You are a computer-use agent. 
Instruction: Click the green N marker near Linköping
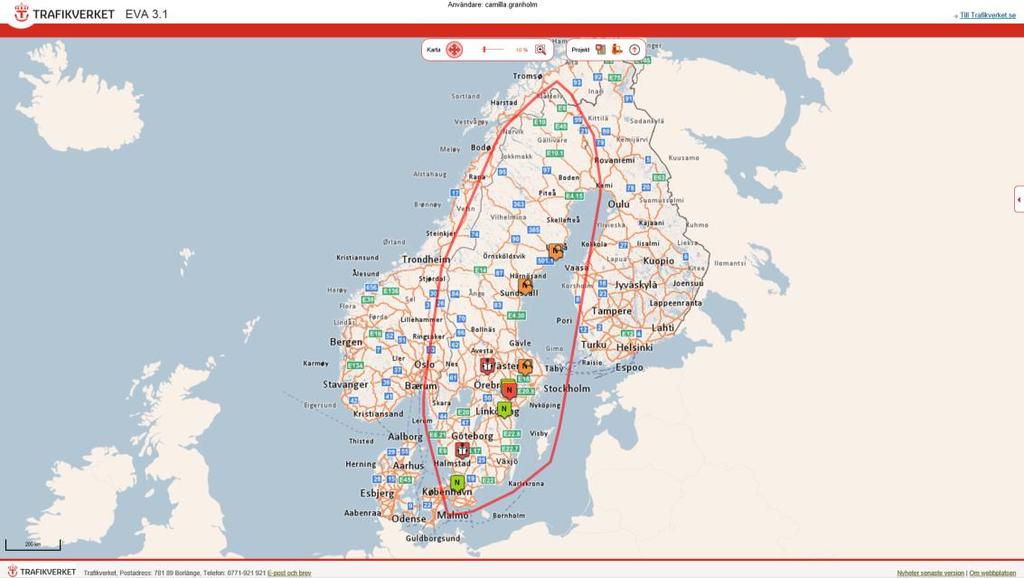(x=504, y=409)
